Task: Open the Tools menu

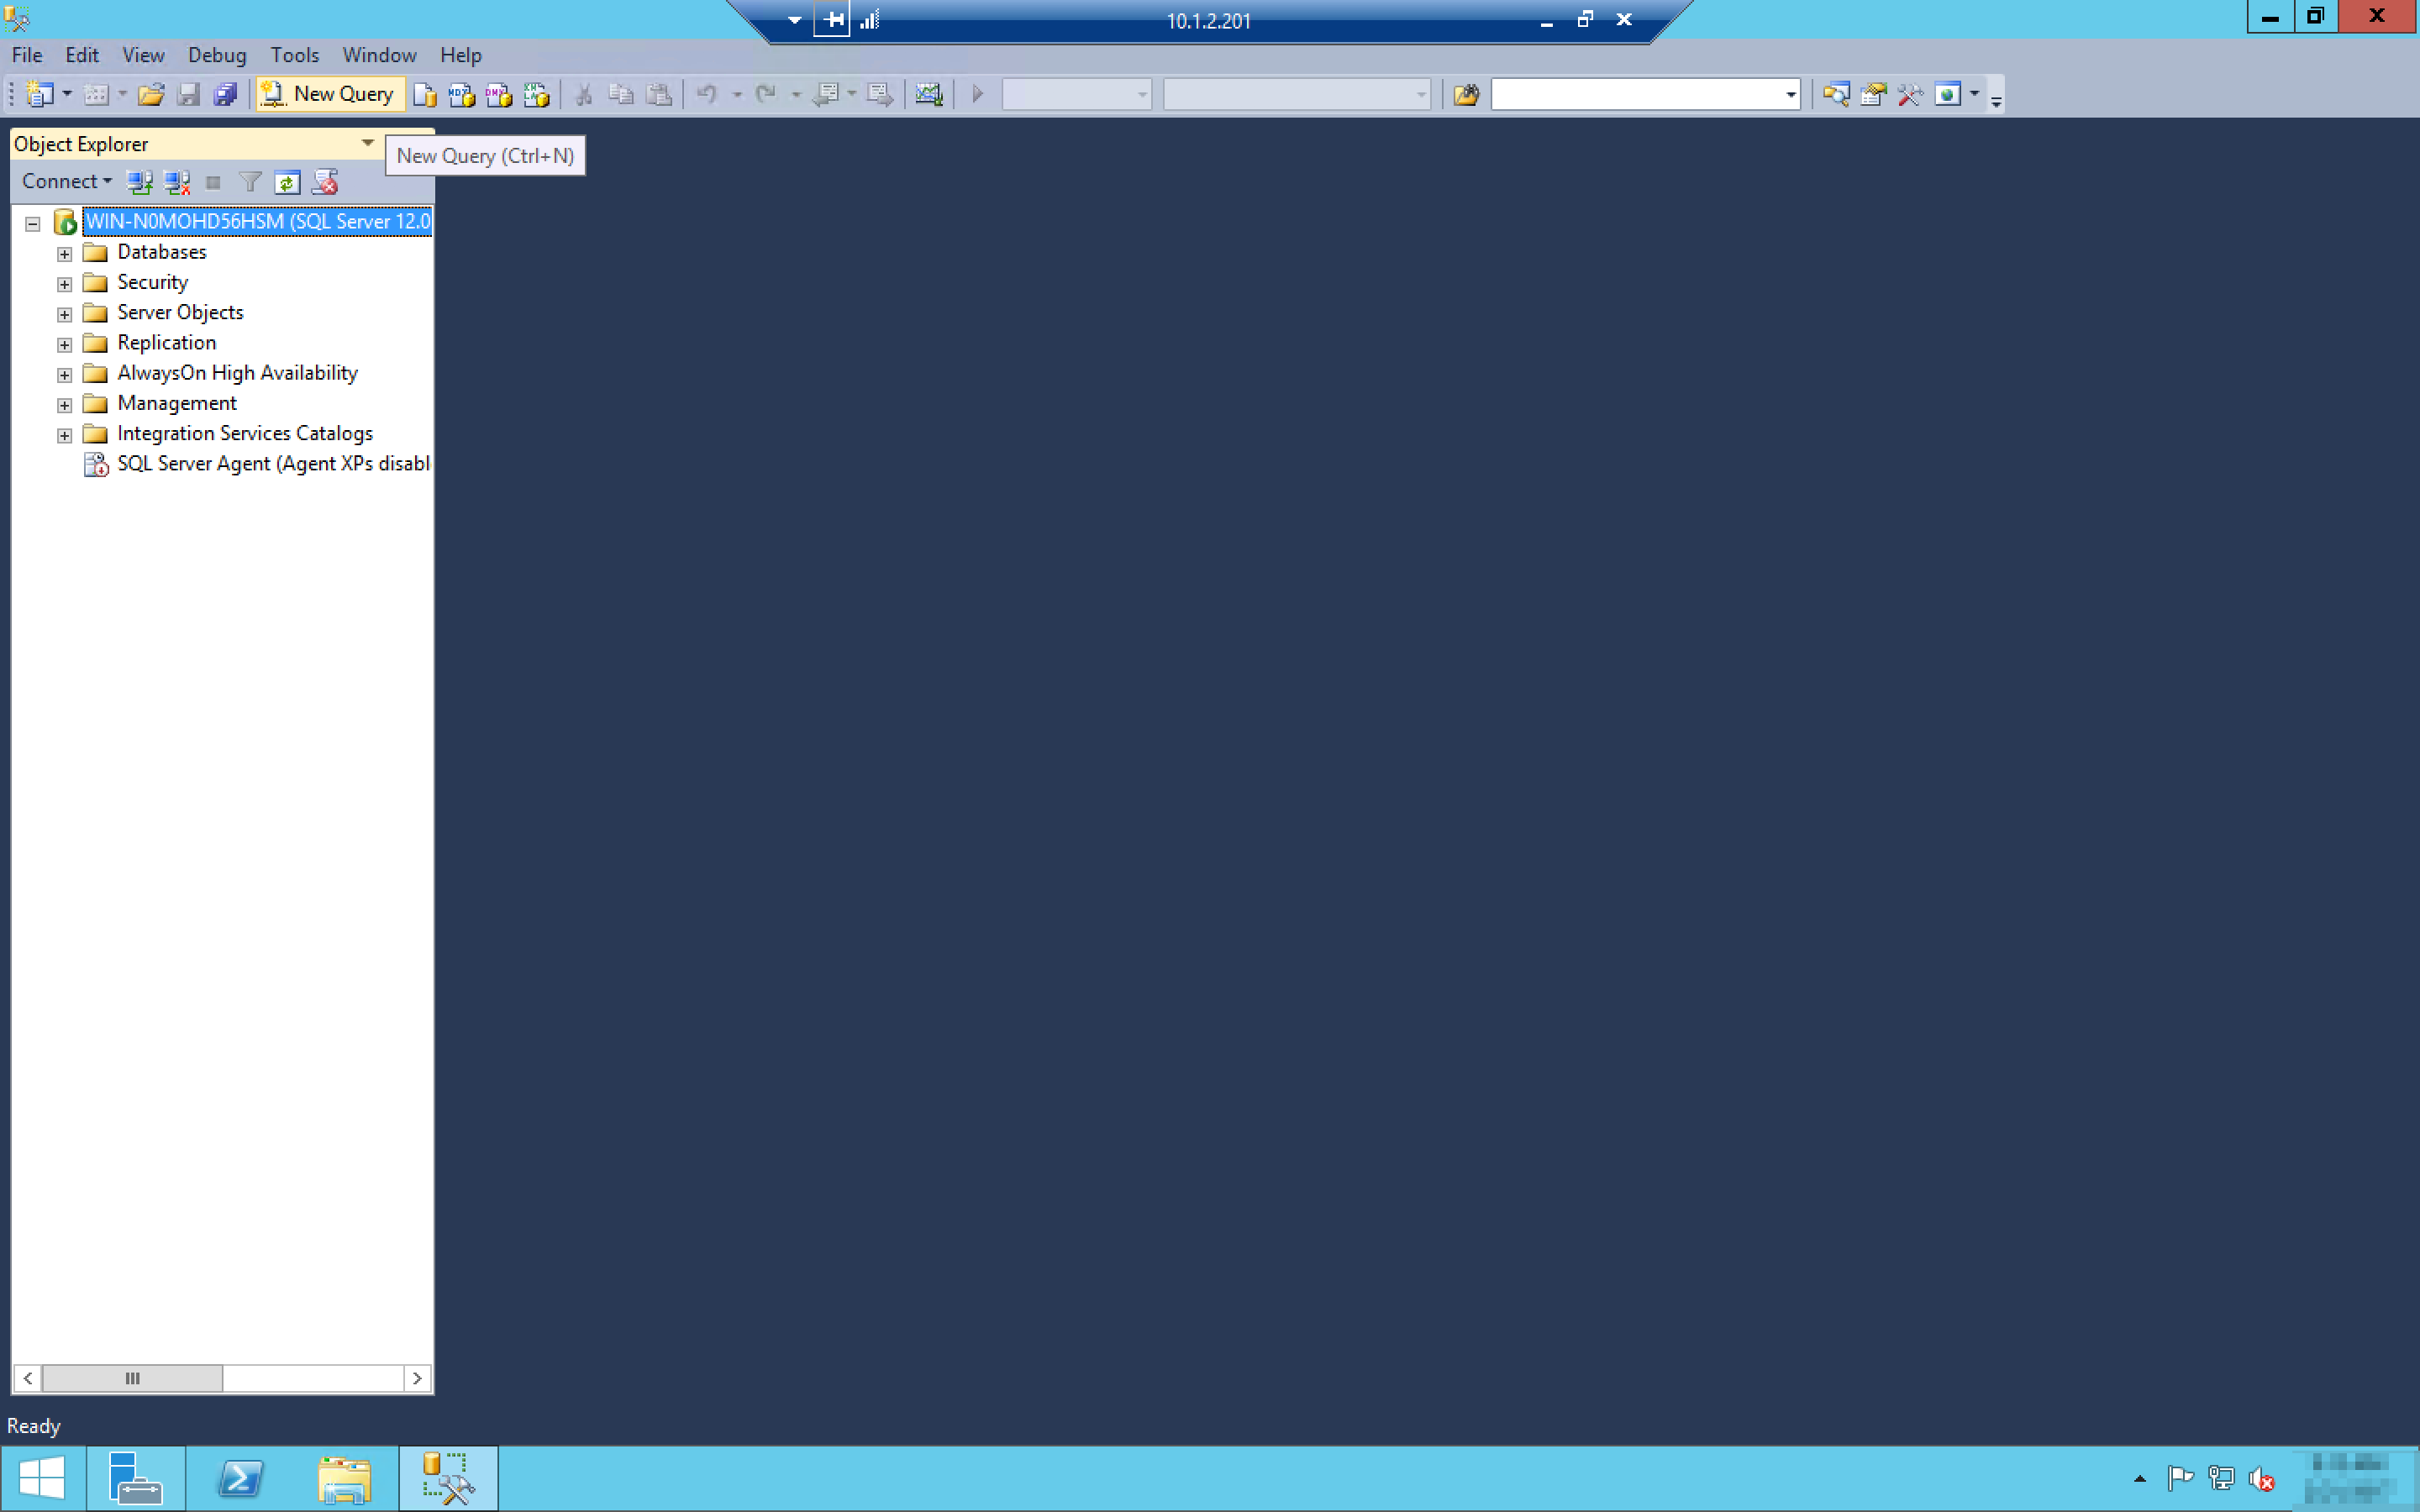Action: click(294, 55)
